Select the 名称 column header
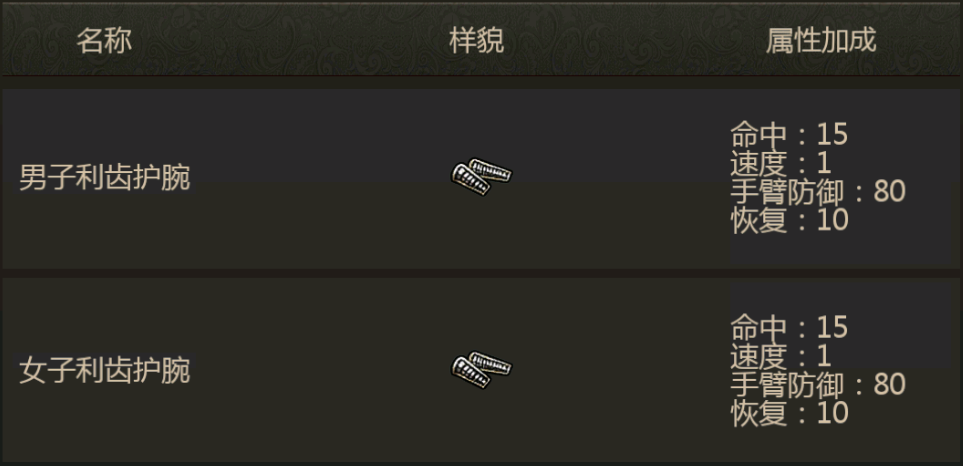 click(104, 41)
